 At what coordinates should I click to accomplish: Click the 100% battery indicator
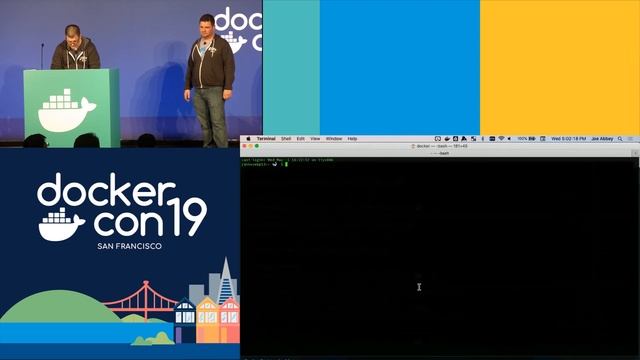(x=527, y=139)
